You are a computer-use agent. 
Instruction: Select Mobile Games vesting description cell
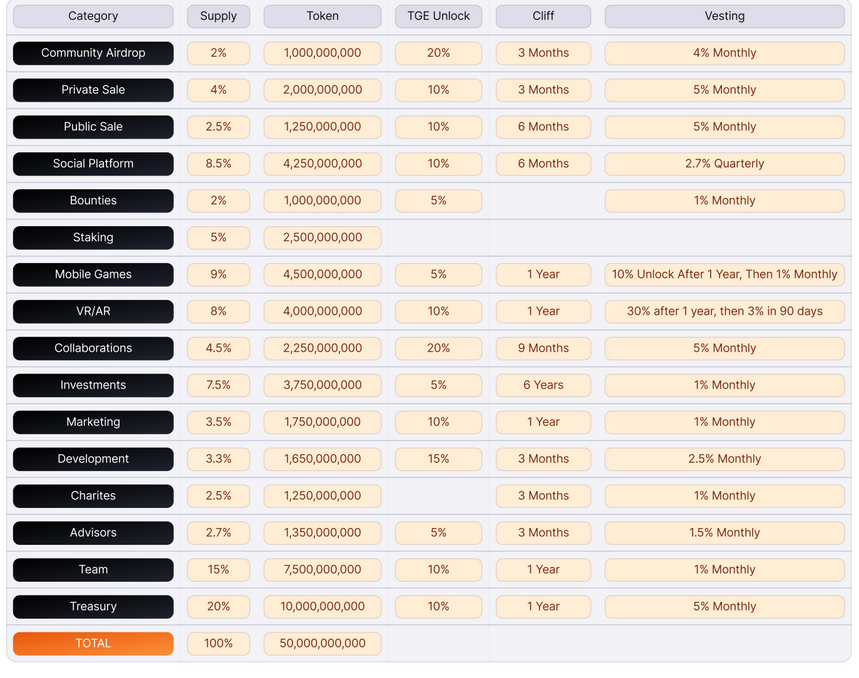[x=724, y=275]
